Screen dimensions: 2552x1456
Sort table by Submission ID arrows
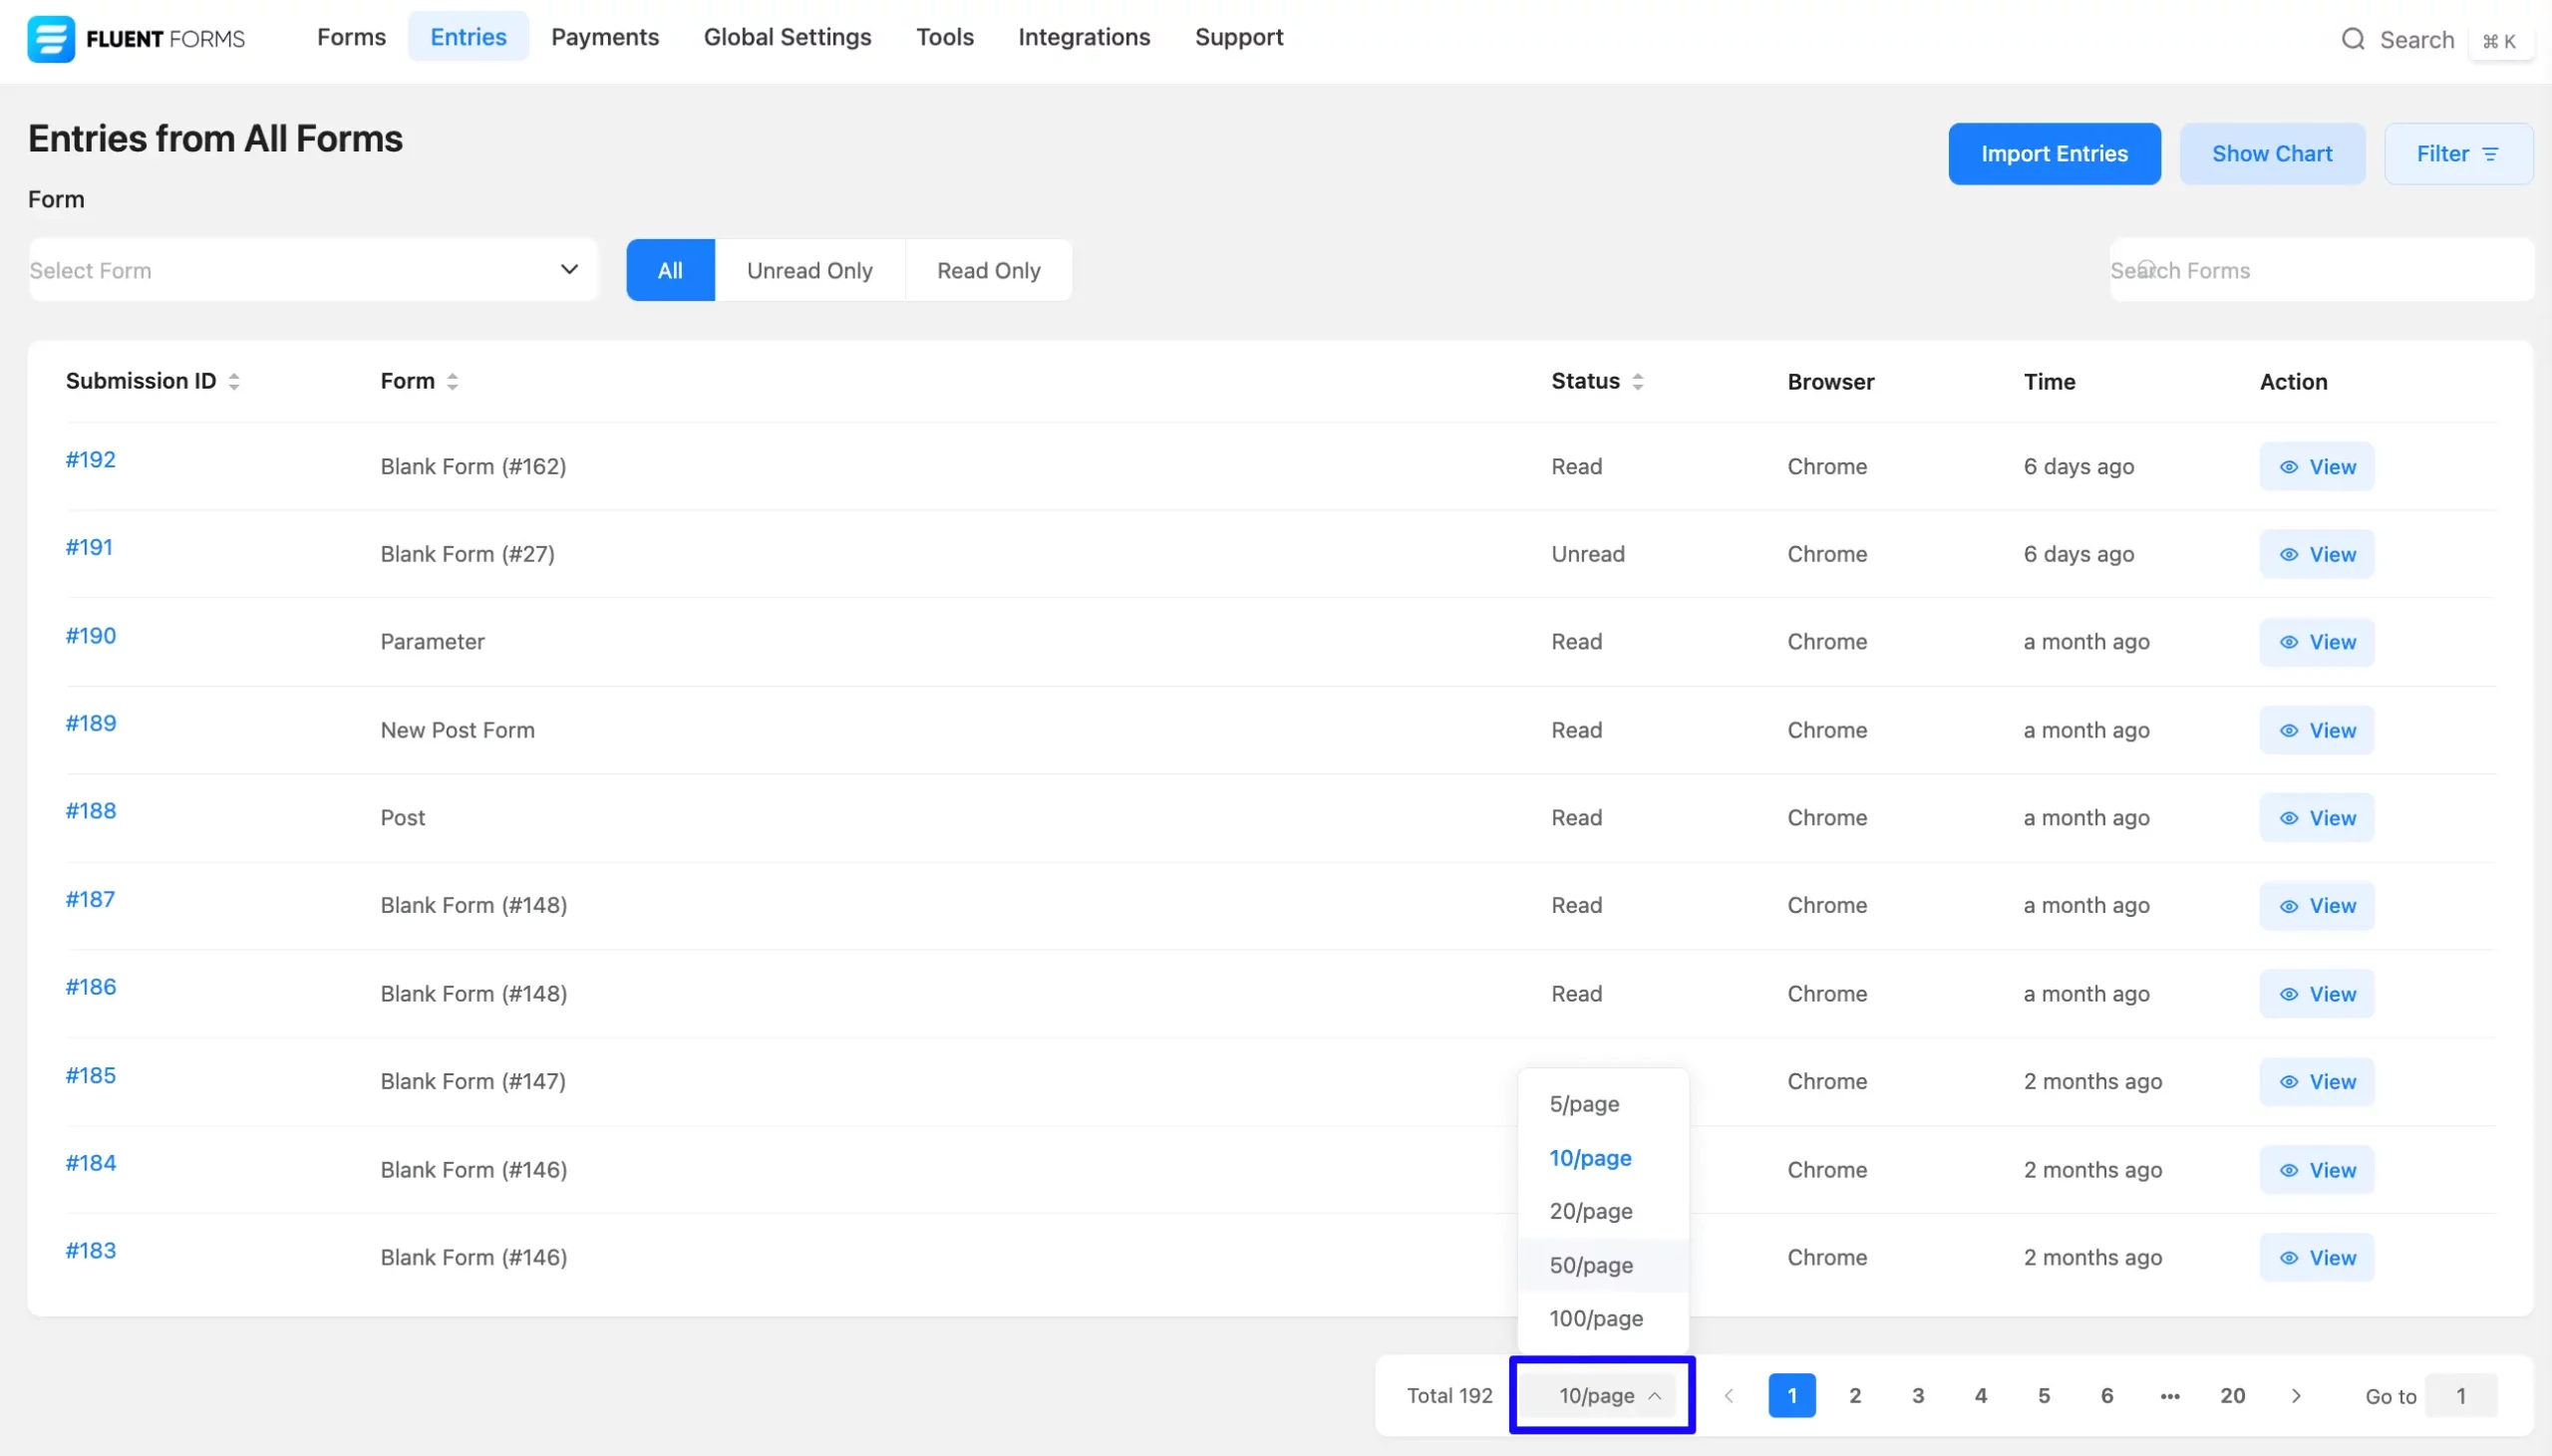pyautogui.click(x=234, y=380)
